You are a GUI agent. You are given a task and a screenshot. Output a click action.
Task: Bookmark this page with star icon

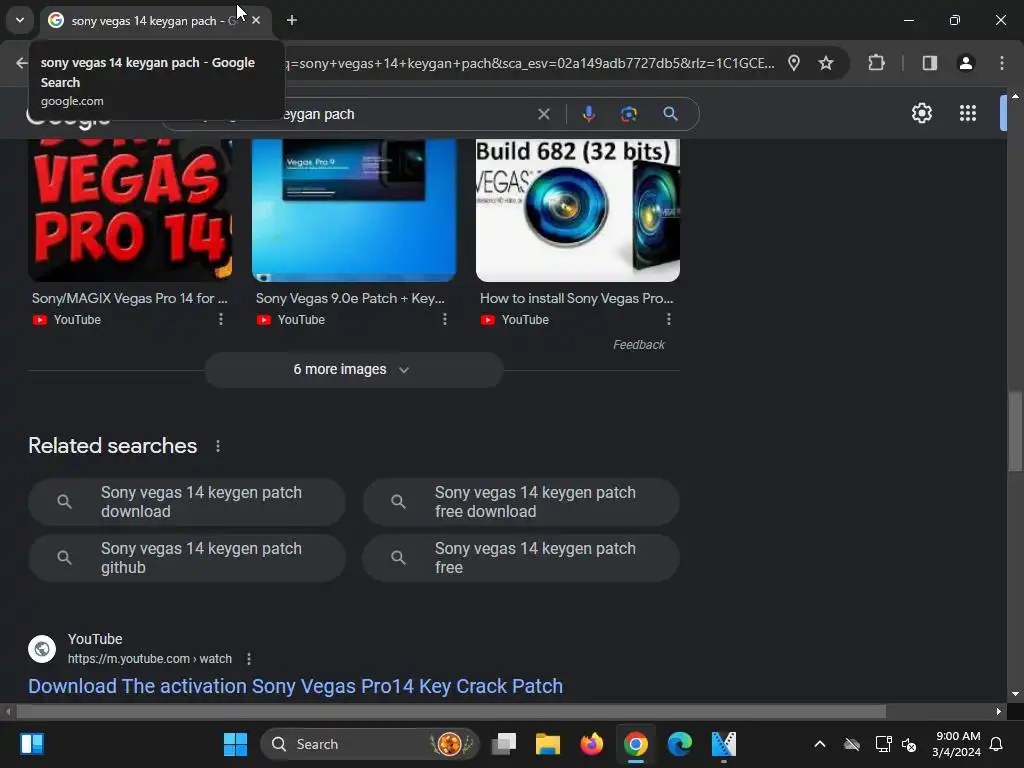point(825,63)
